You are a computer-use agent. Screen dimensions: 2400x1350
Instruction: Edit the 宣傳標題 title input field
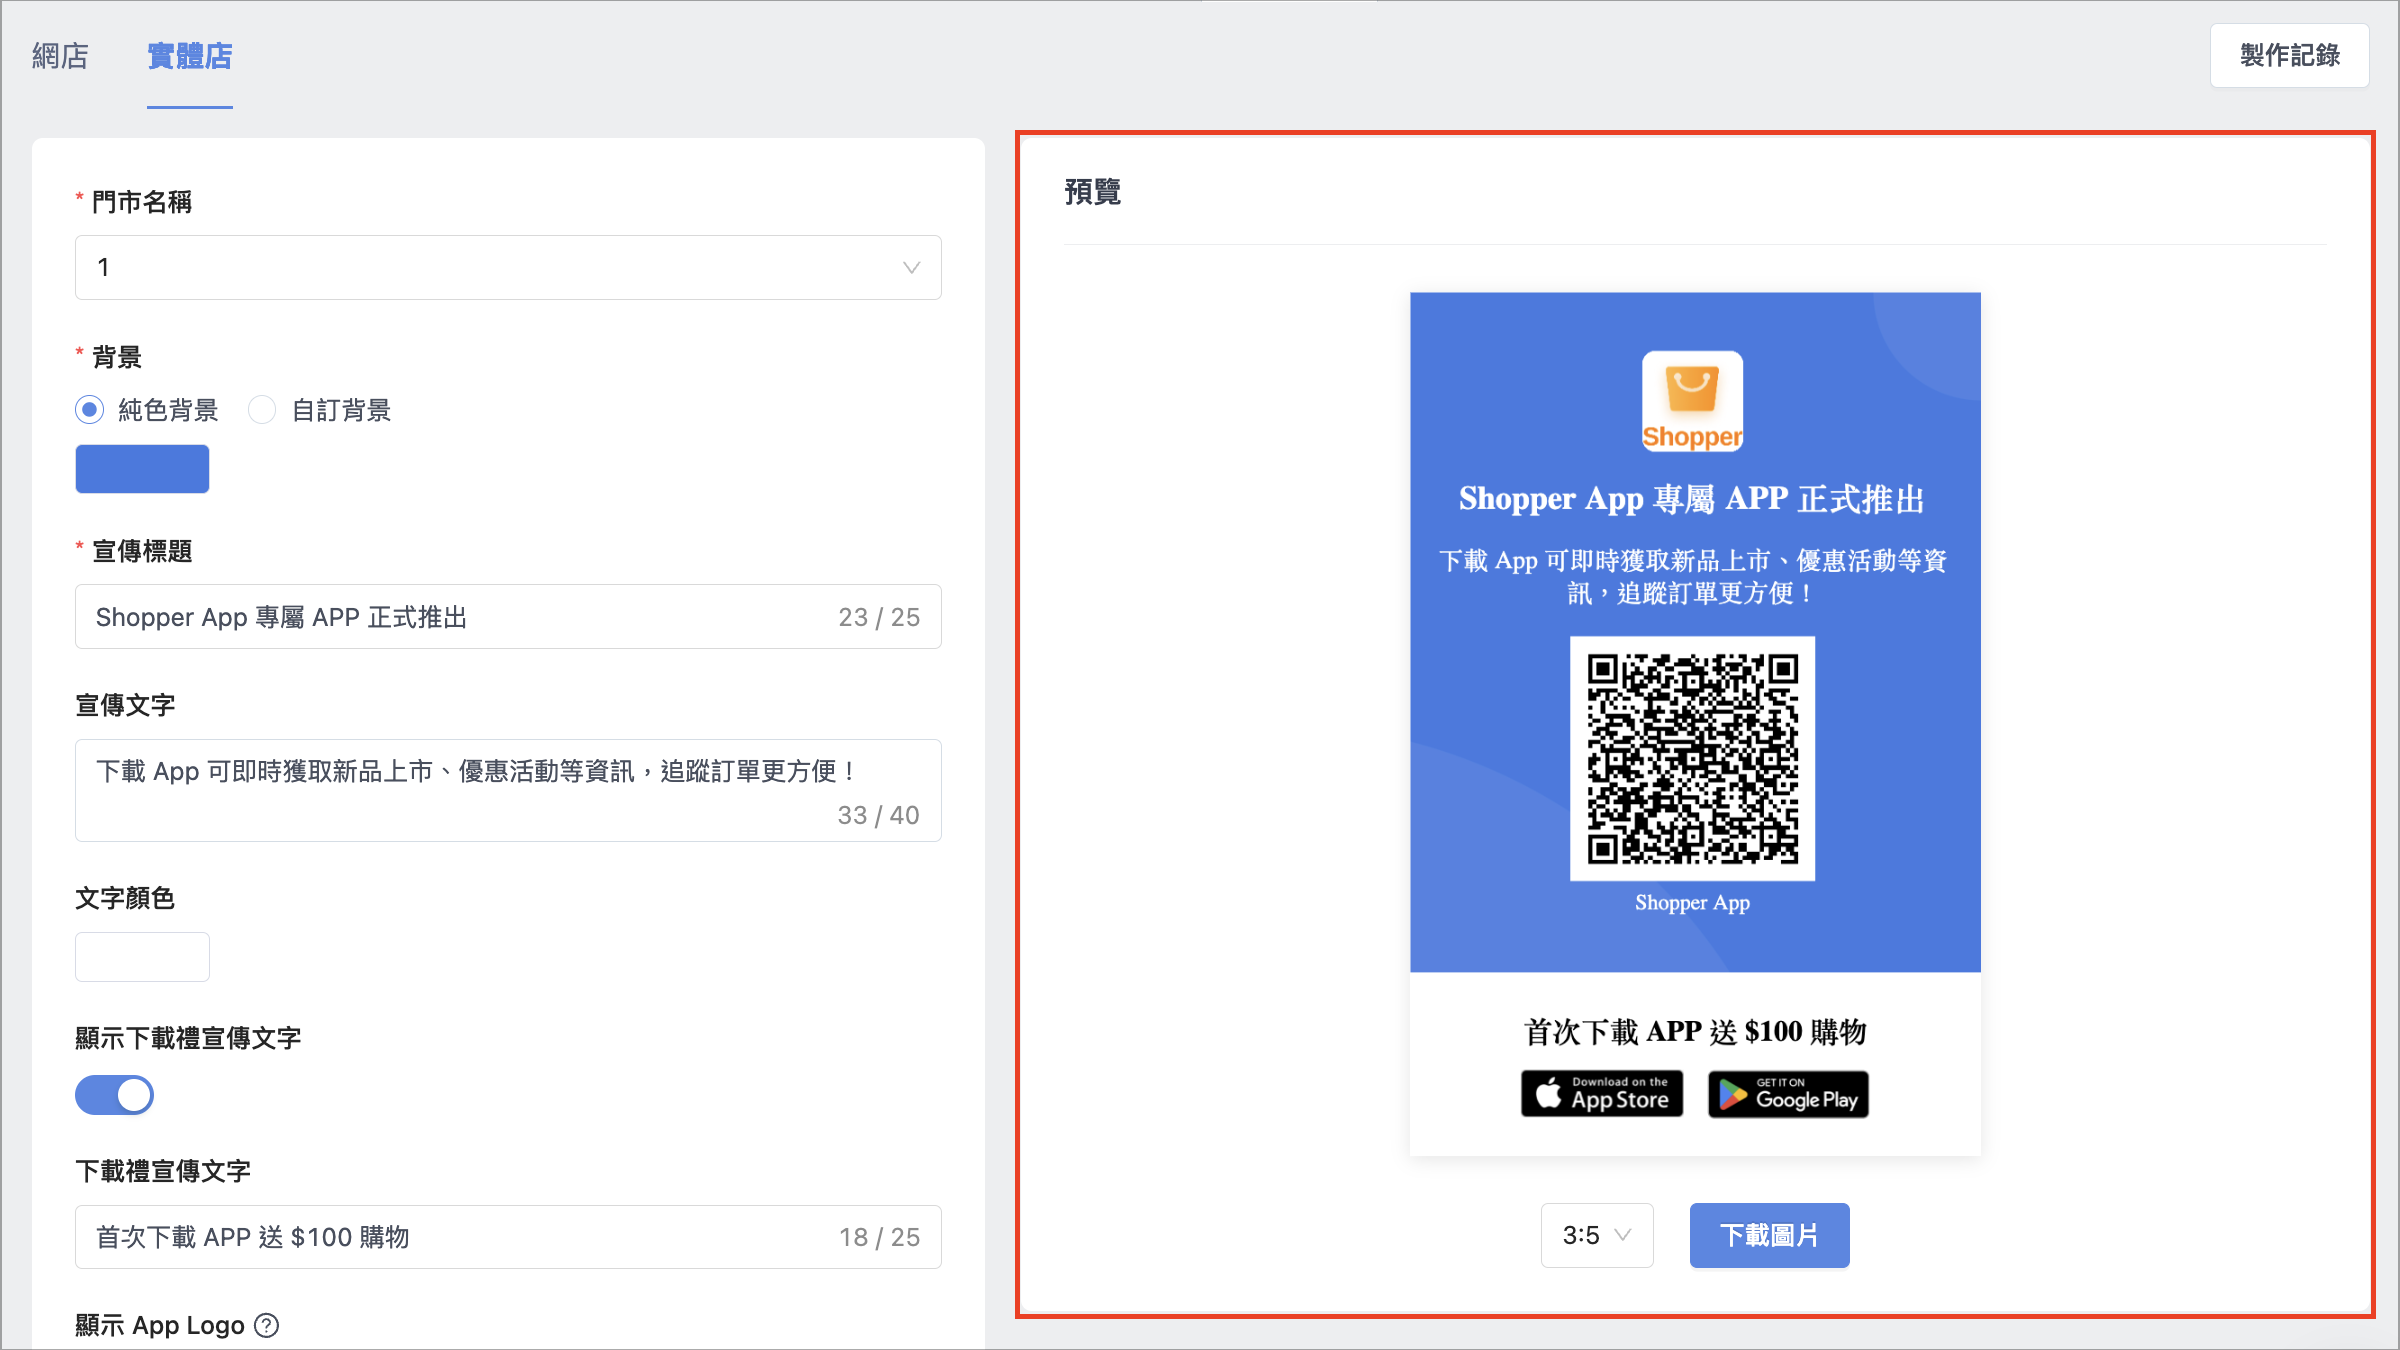tap(508, 617)
